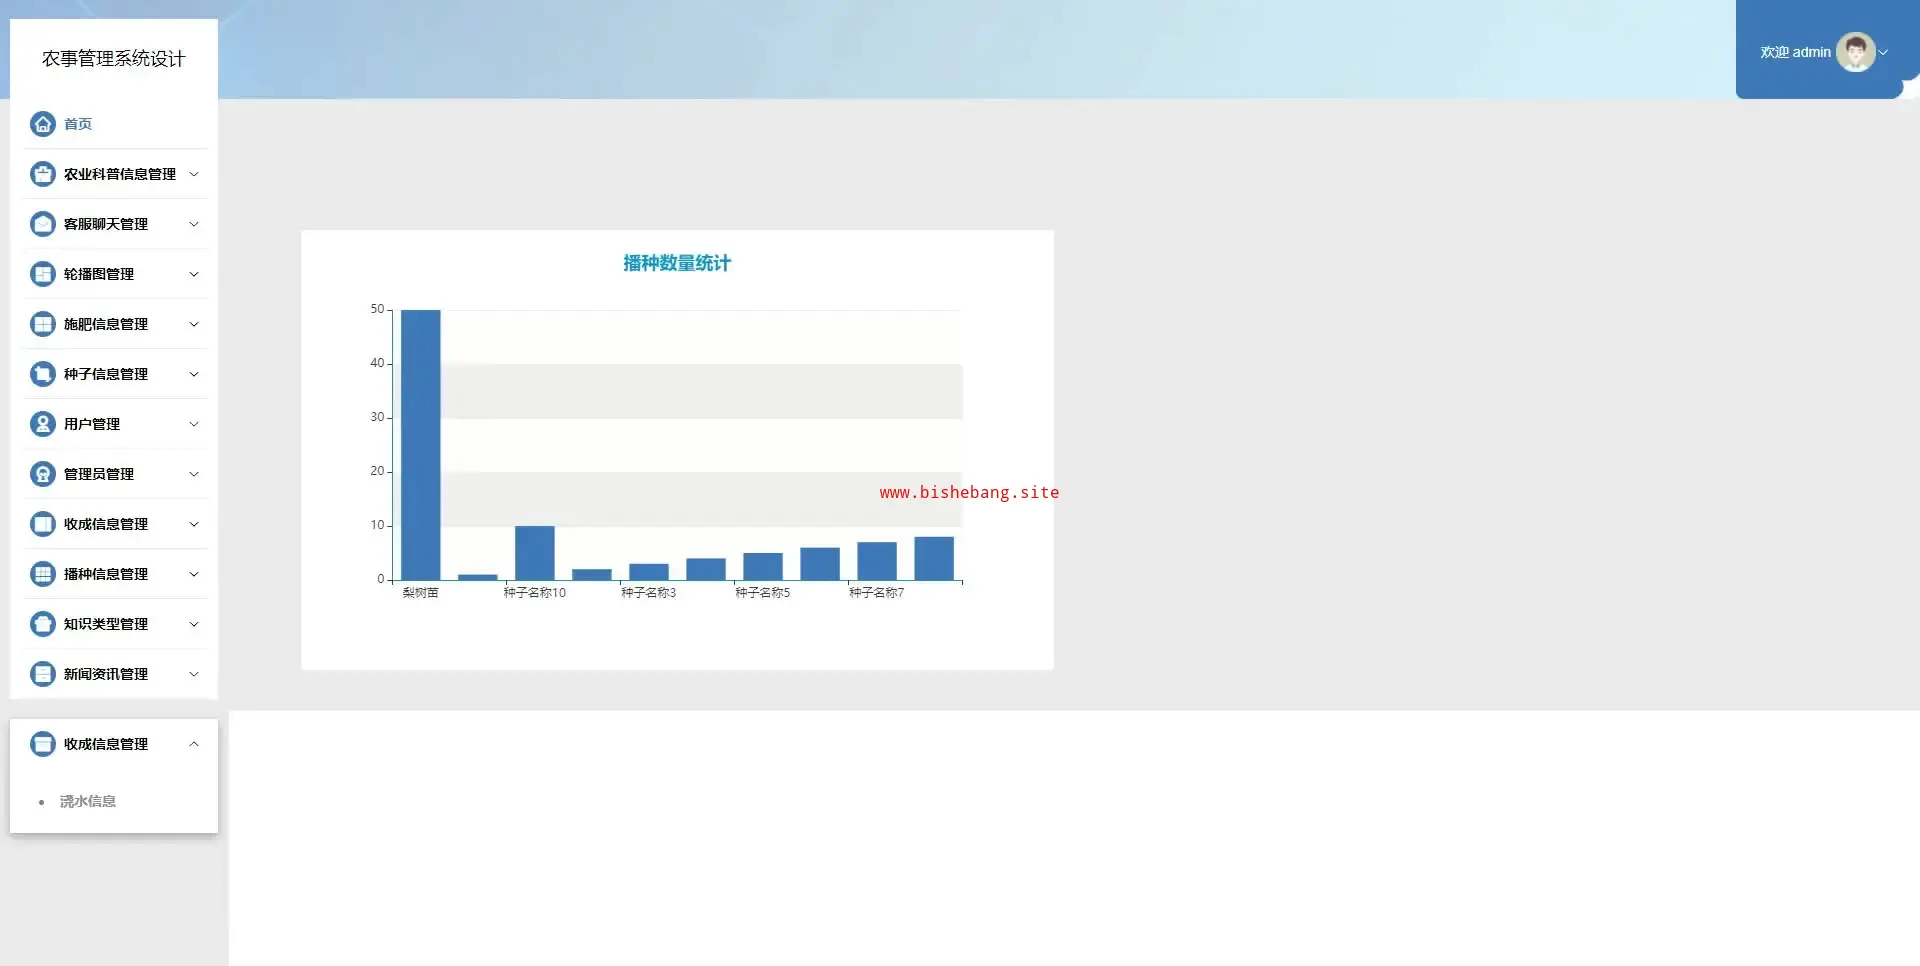Click the 客服聊天管理 sidebar icon
1920x966 pixels.
pyautogui.click(x=43, y=224)
